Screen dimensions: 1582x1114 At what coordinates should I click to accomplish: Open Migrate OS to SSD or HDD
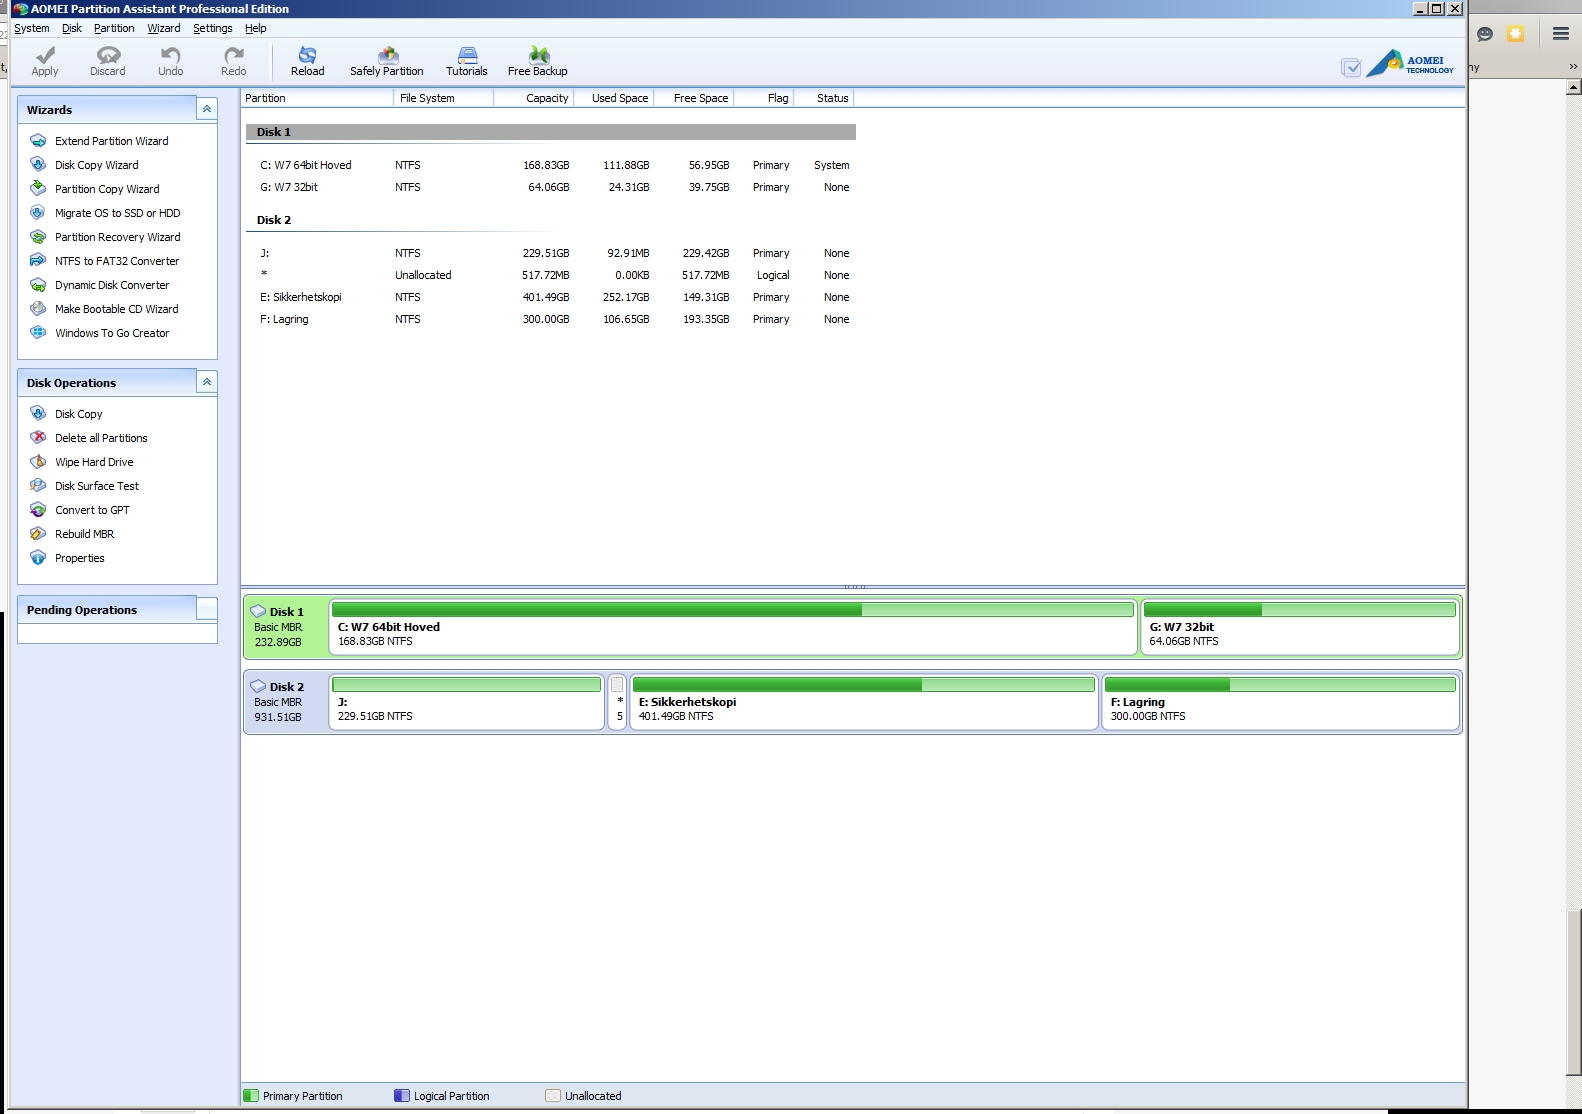[x=117, y=213]
